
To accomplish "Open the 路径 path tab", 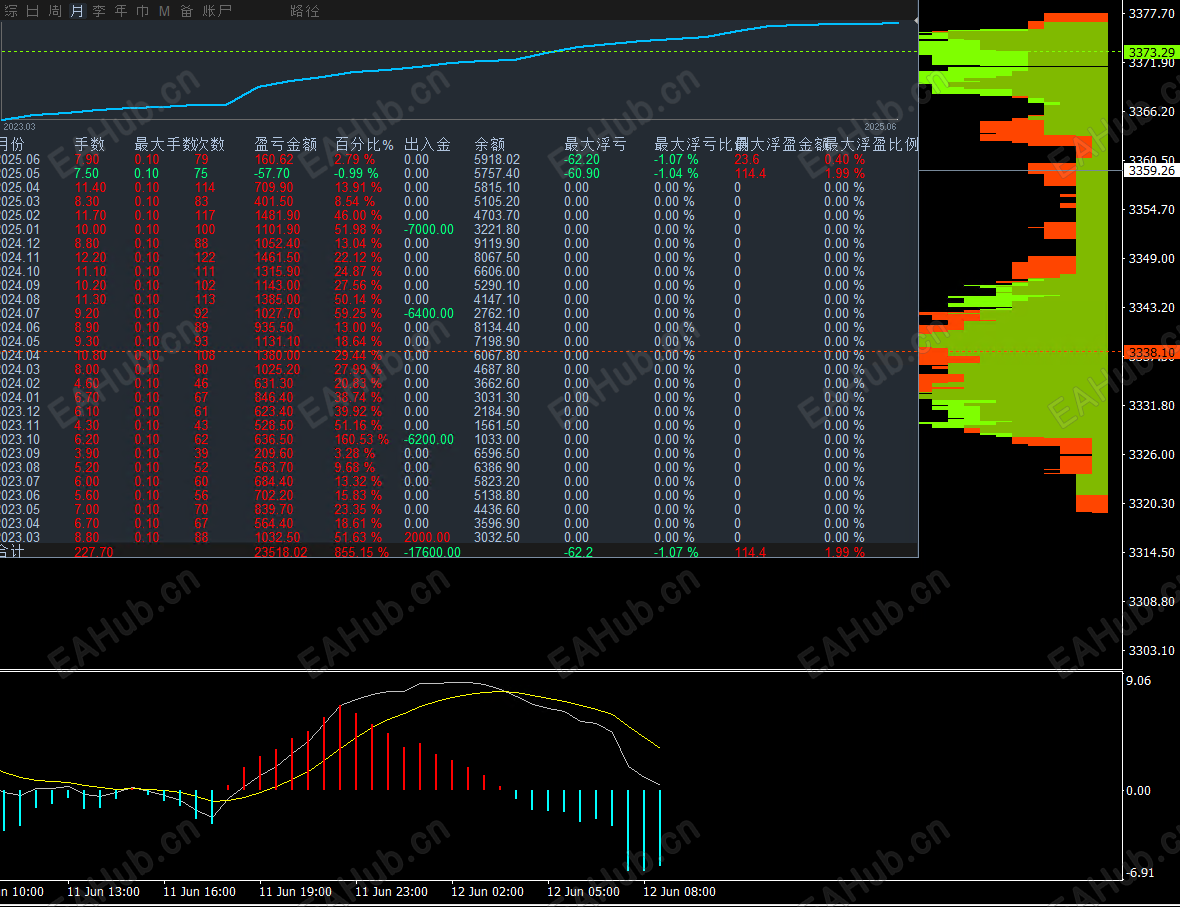I will [x=305, y=11].
